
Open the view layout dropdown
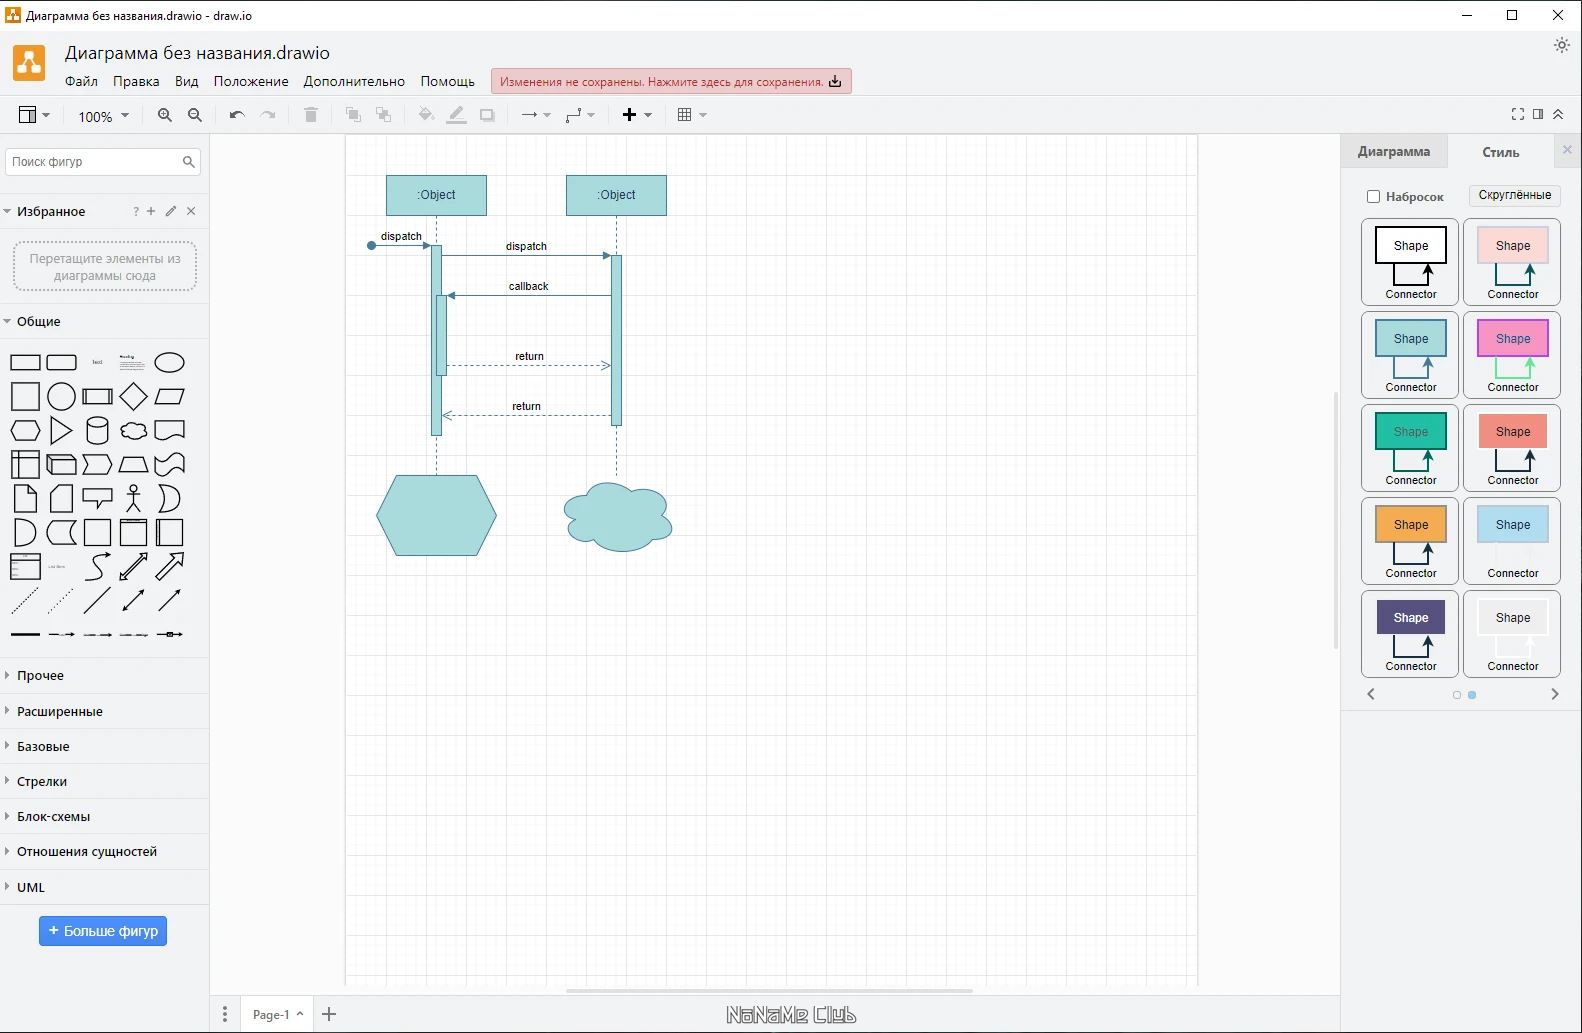[x=34, y=115]
